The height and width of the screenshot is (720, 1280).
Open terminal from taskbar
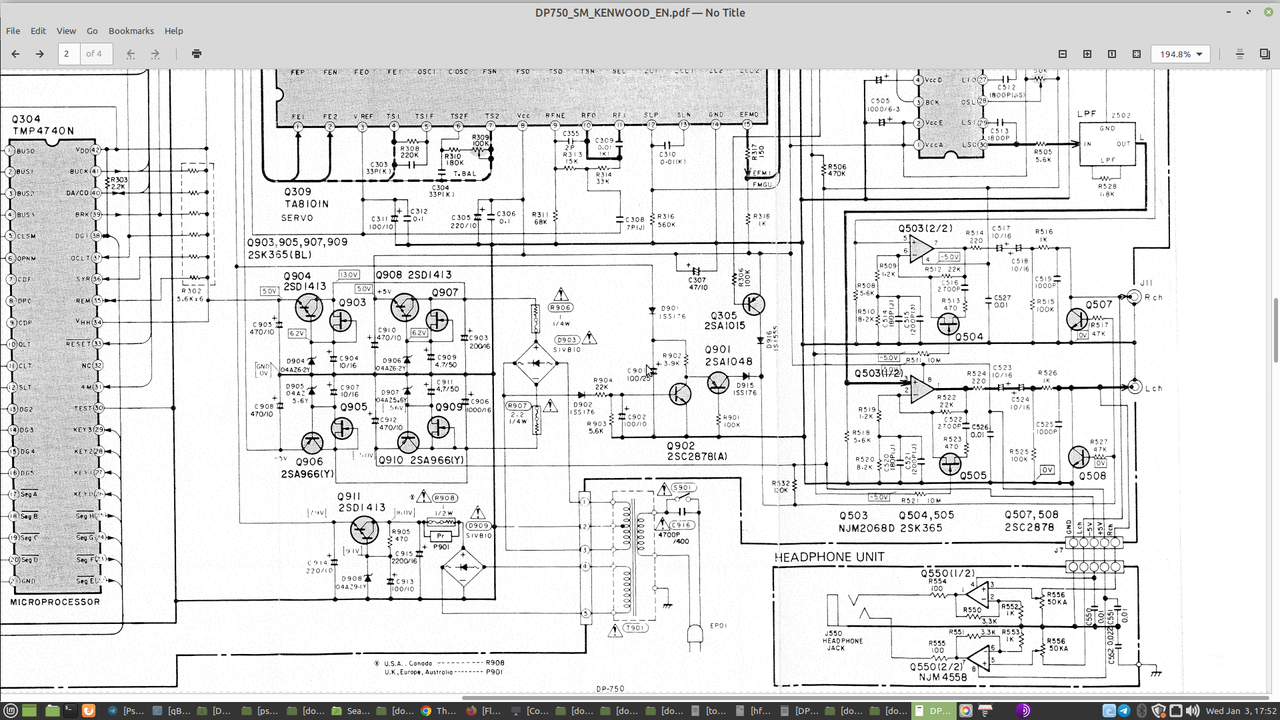tap(70, 710)
